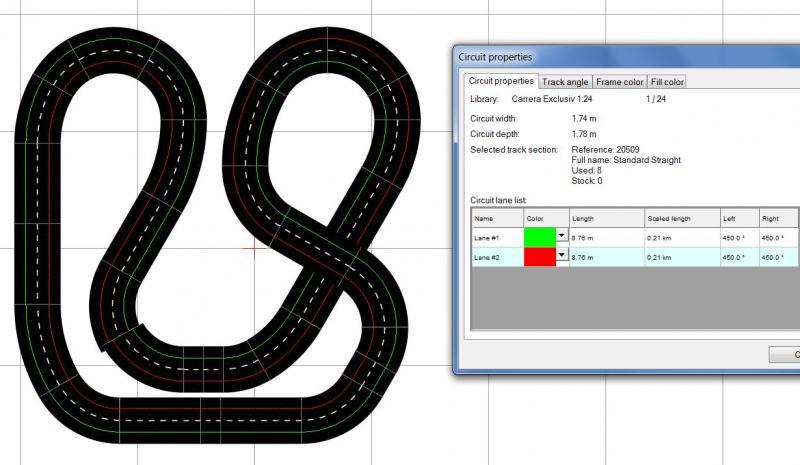Click the Lane #2 scaled length cell

pyautogui.click(x=681, y=257)
